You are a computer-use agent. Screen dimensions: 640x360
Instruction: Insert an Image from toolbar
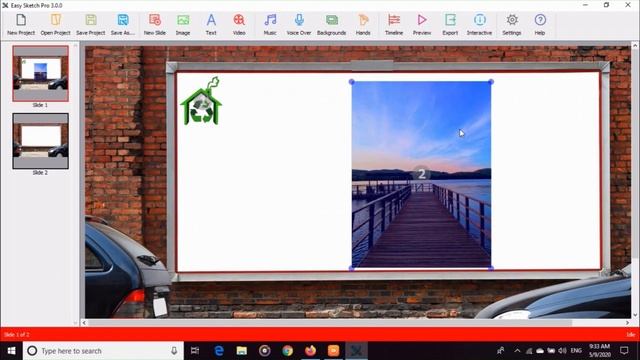tap(183, 24)
